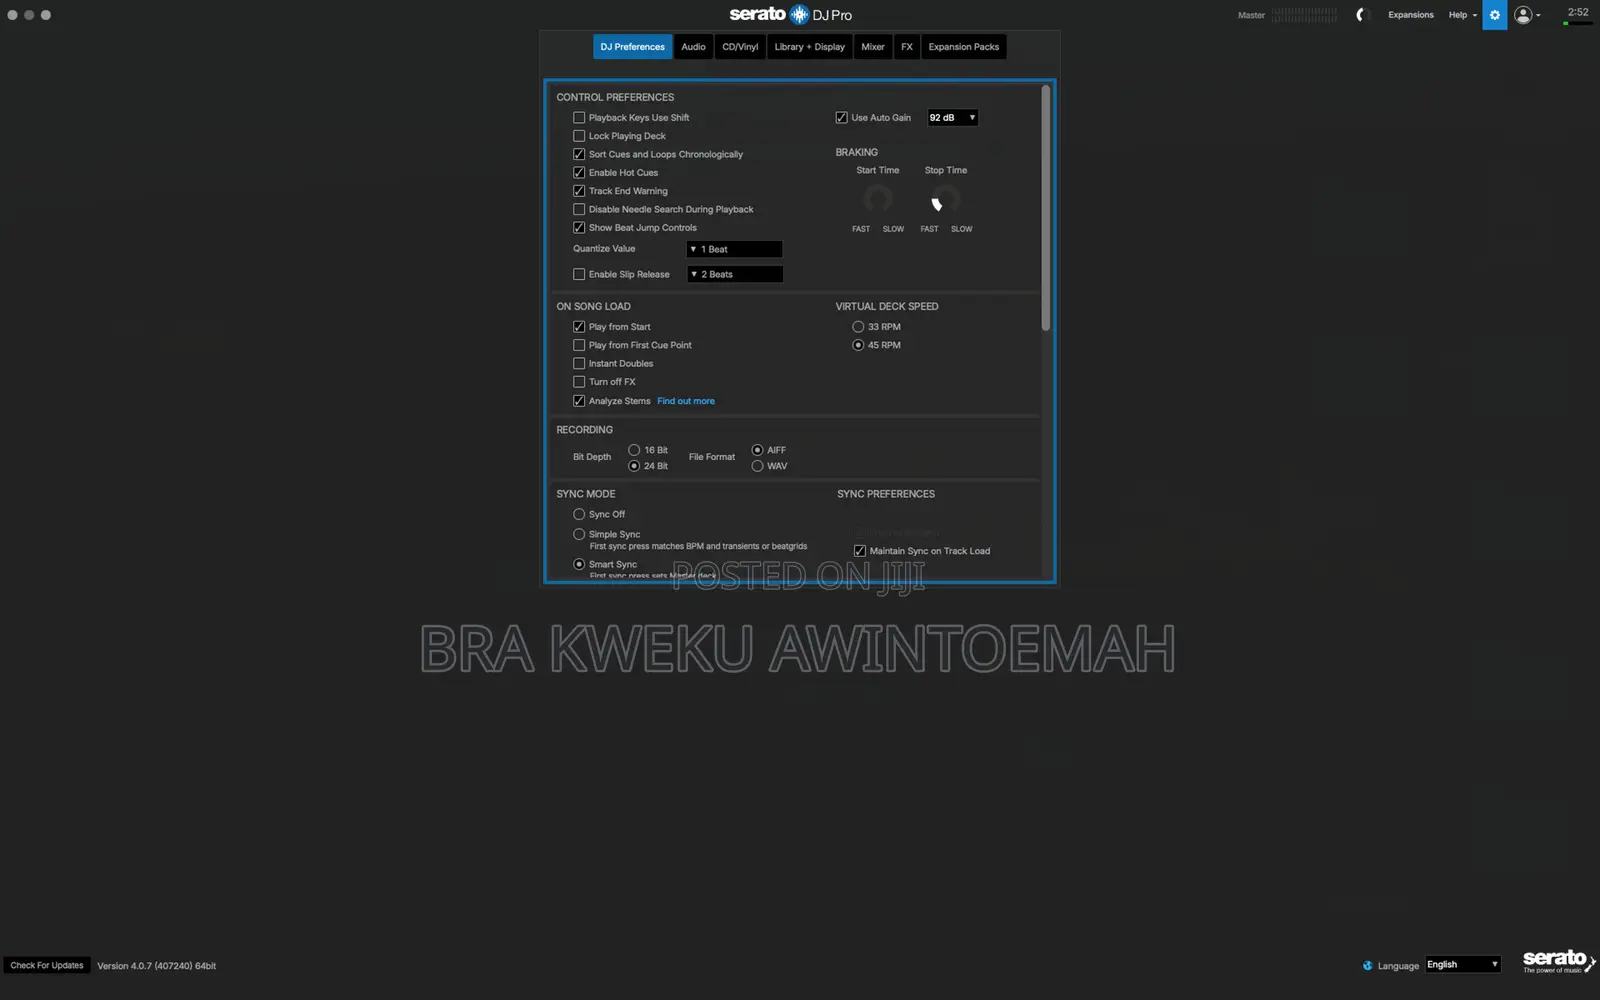Enable Play from First Cue Point
Image resolution: width=1600 pixels, height=1000 pixels.
tap(579, 345)
